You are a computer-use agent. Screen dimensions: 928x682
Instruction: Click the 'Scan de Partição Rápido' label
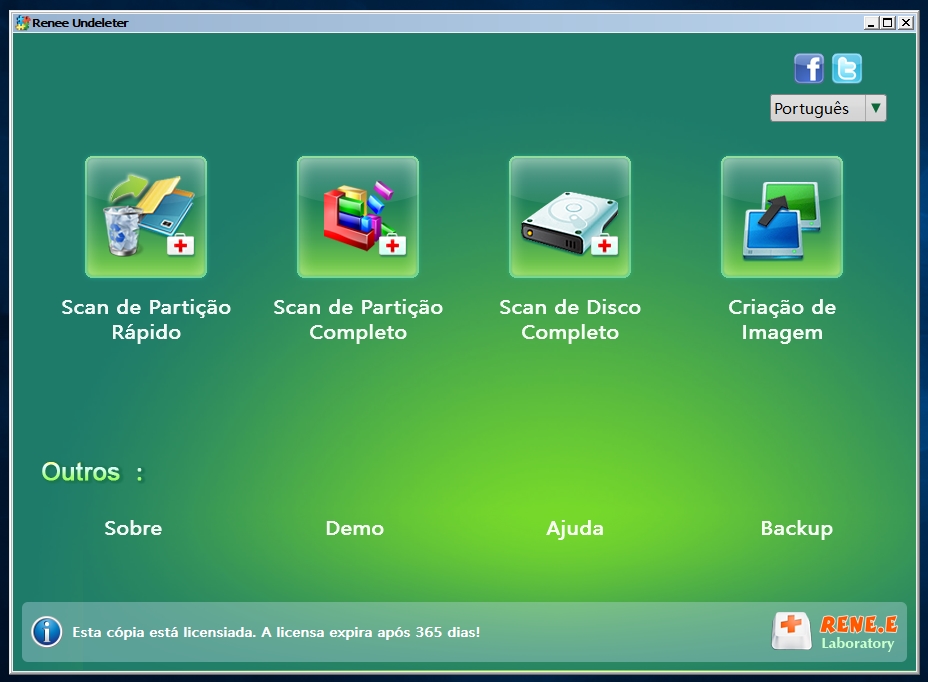tap(146, 320)
